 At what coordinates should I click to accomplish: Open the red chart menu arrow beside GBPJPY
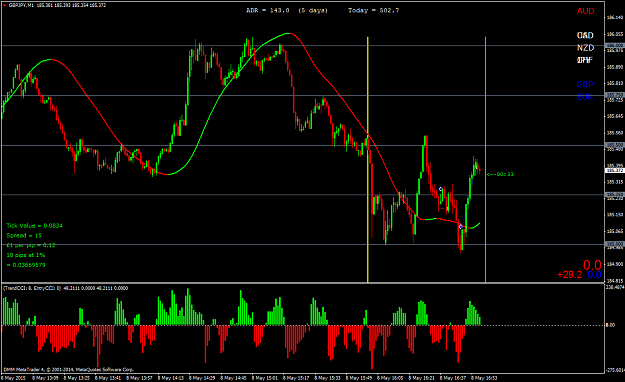pyautogui.click(x=4, y=6)
